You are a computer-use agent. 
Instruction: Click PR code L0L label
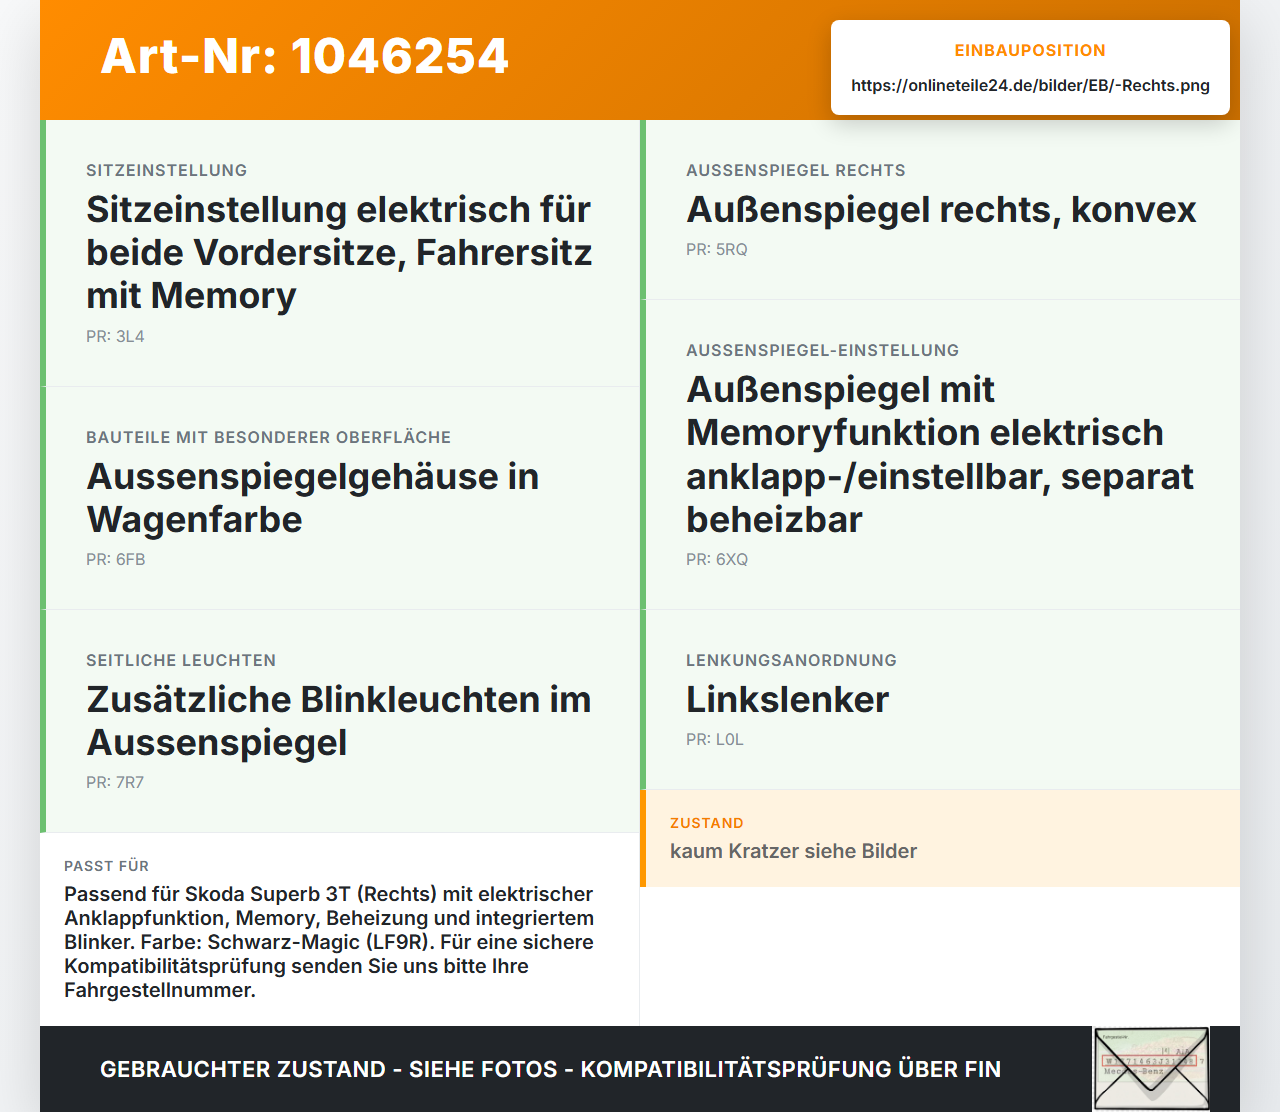(715, 740)
